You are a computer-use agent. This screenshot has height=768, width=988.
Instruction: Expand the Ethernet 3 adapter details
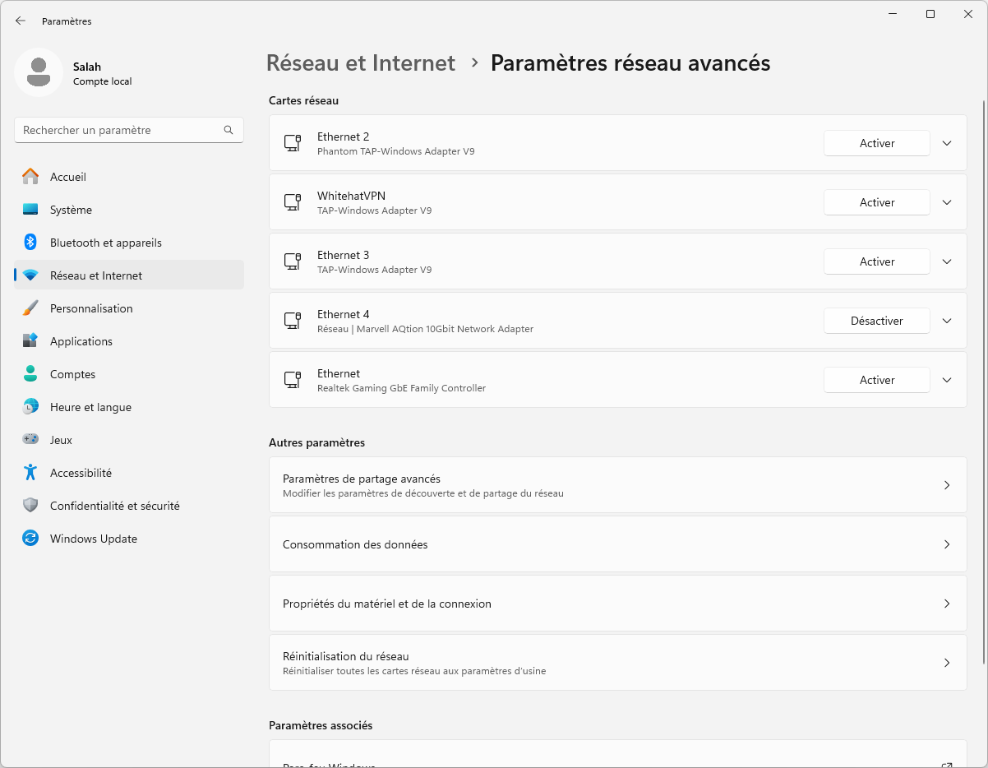tap(946, 261)
